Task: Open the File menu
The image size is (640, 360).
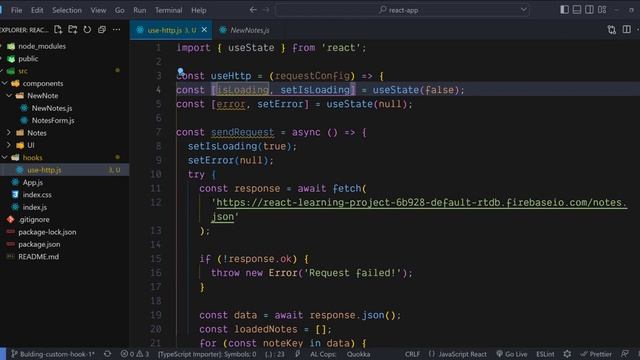Action: [x=17, y=10]
